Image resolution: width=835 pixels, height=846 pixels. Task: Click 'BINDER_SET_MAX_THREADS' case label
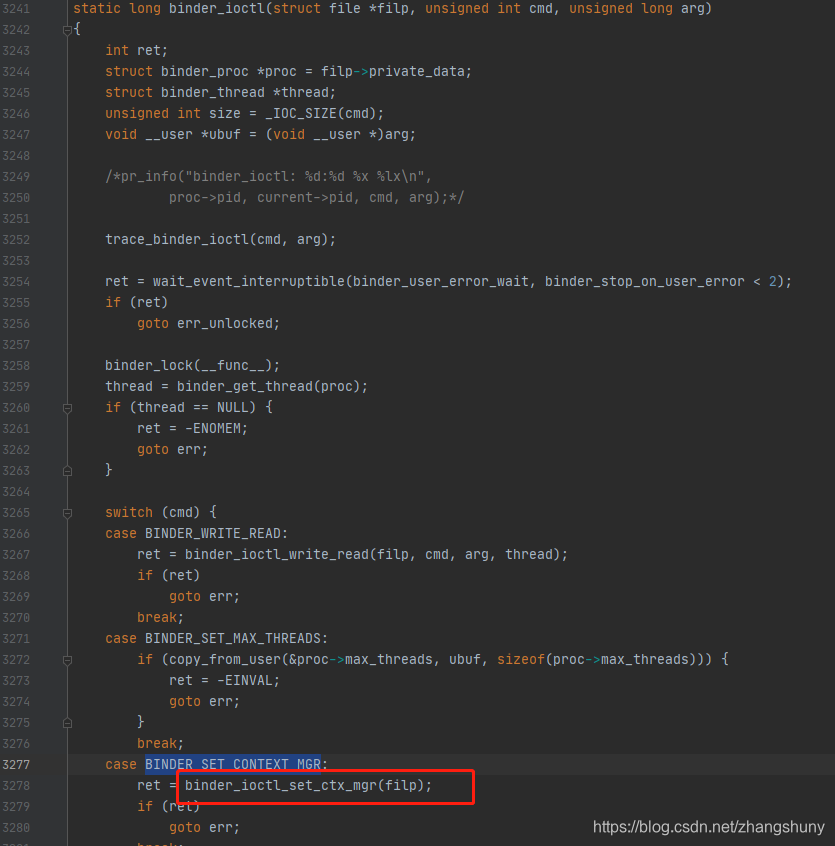[x=232, y=639]
